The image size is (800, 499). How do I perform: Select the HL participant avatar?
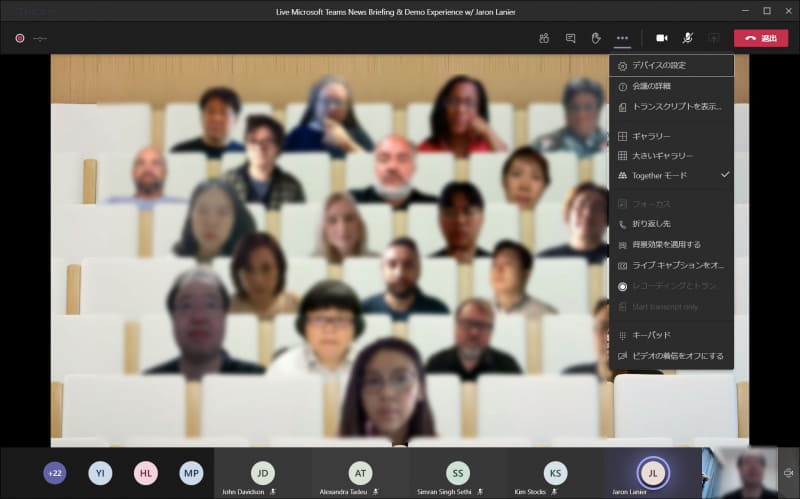145,473
